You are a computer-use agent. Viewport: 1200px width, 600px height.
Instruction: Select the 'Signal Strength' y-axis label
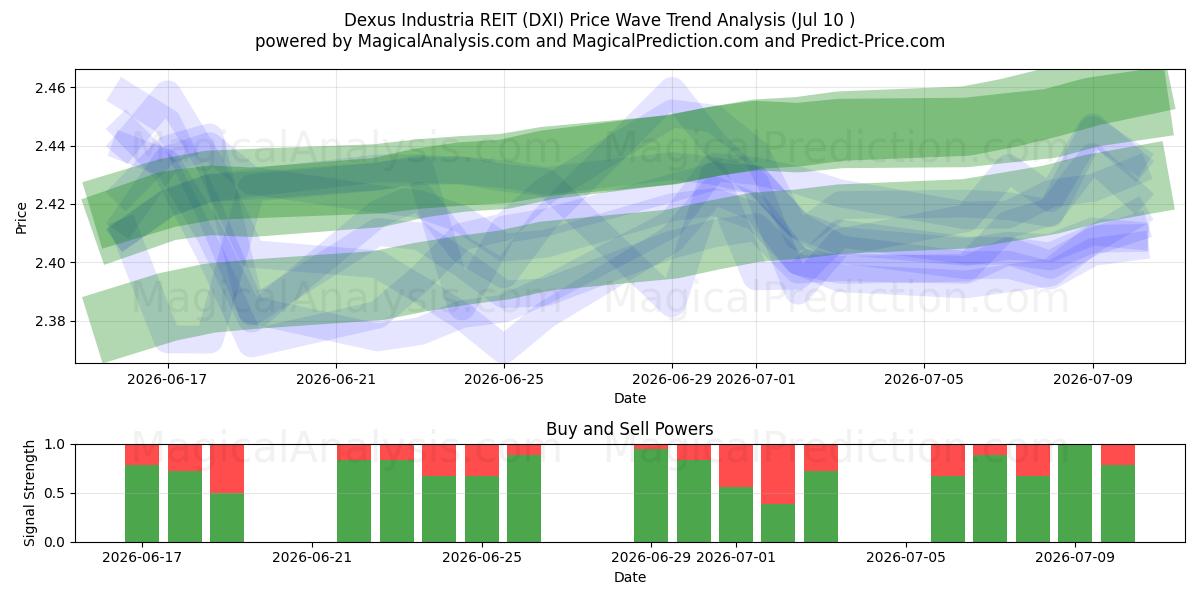29,493
